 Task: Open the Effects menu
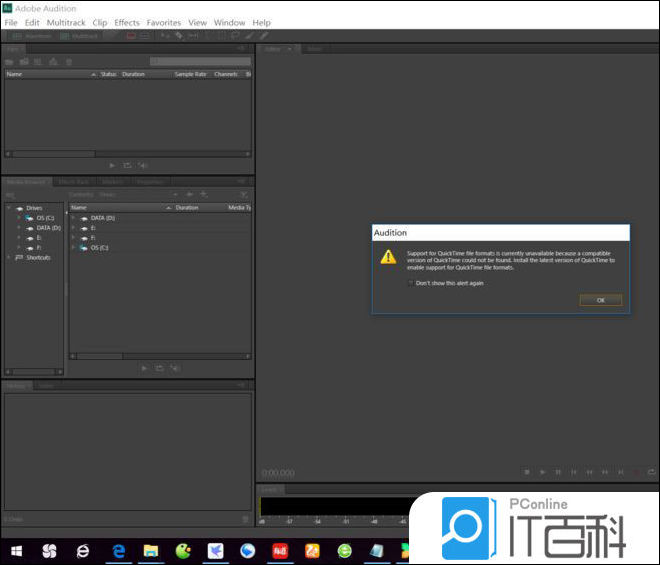(127, 22)
